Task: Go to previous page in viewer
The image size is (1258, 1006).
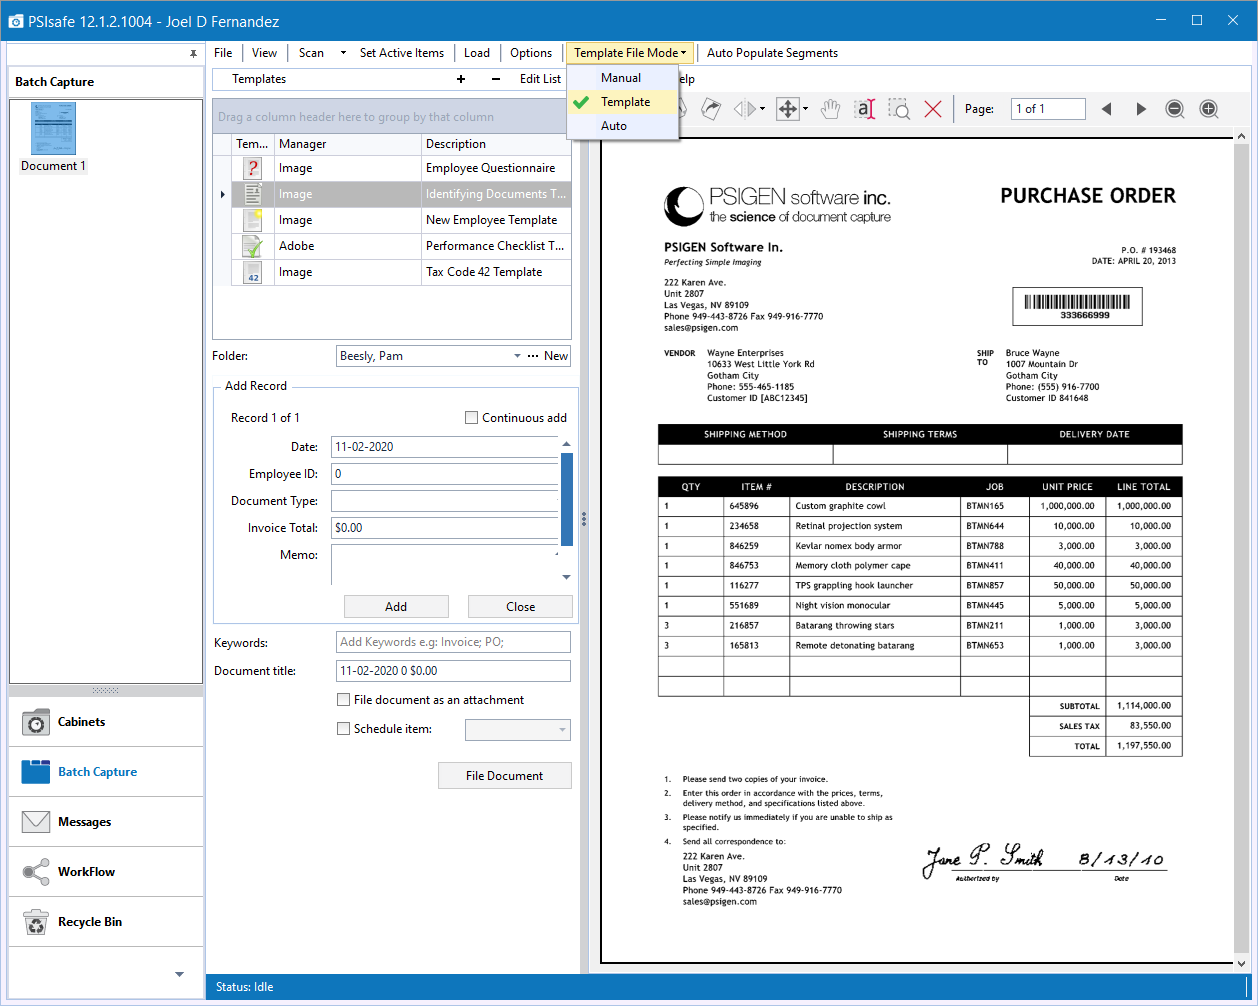Action: pos(1106,109)
